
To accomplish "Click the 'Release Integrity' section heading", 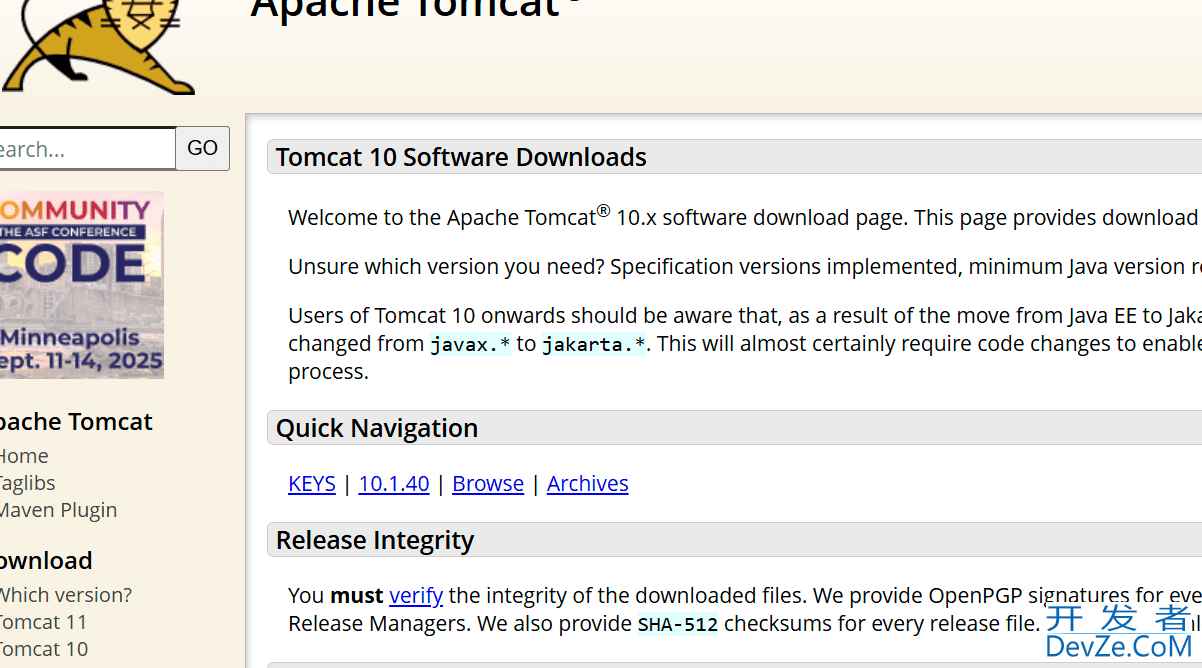I will pyautogui.click(x=375, y=540).
